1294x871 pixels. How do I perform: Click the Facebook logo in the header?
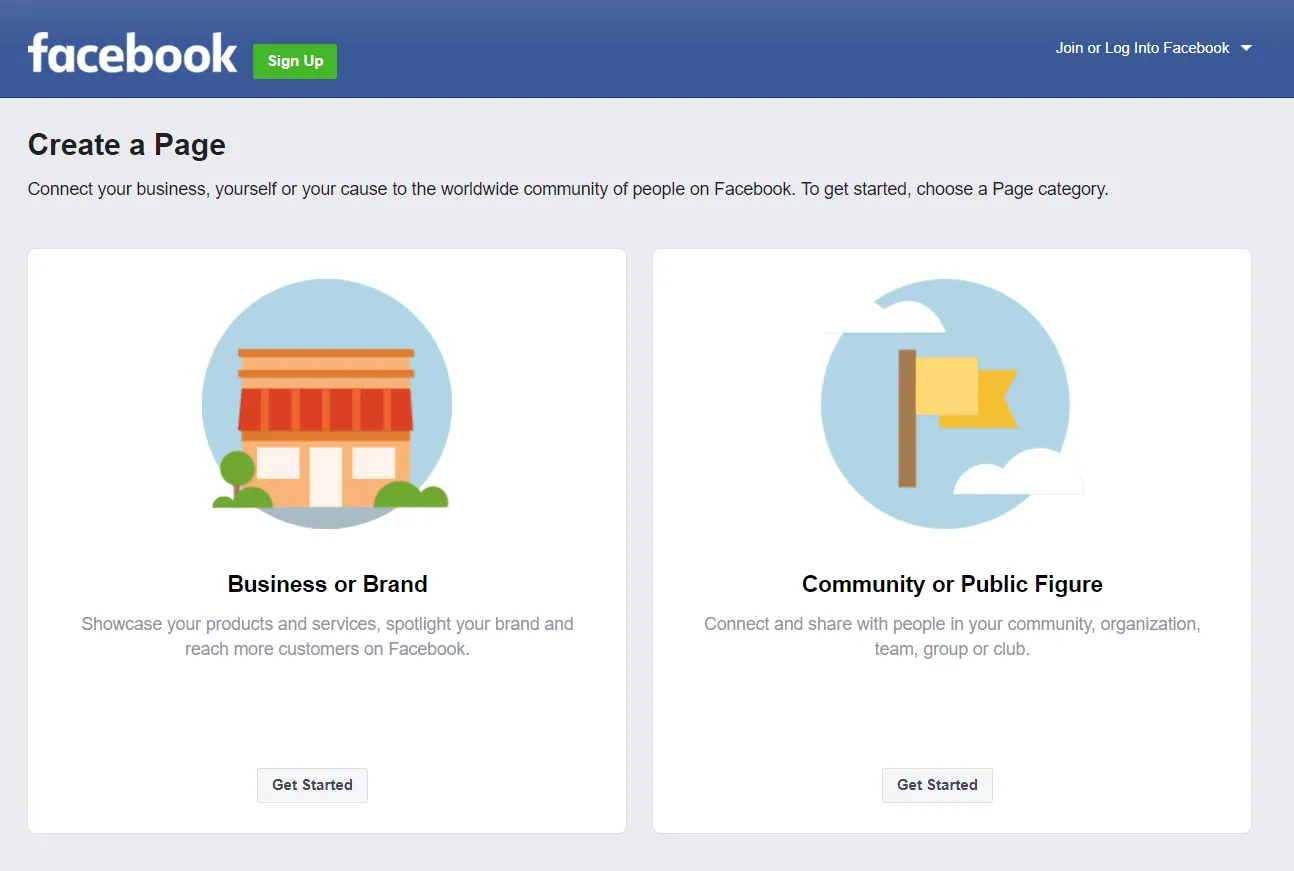click(x=132, y=53)
